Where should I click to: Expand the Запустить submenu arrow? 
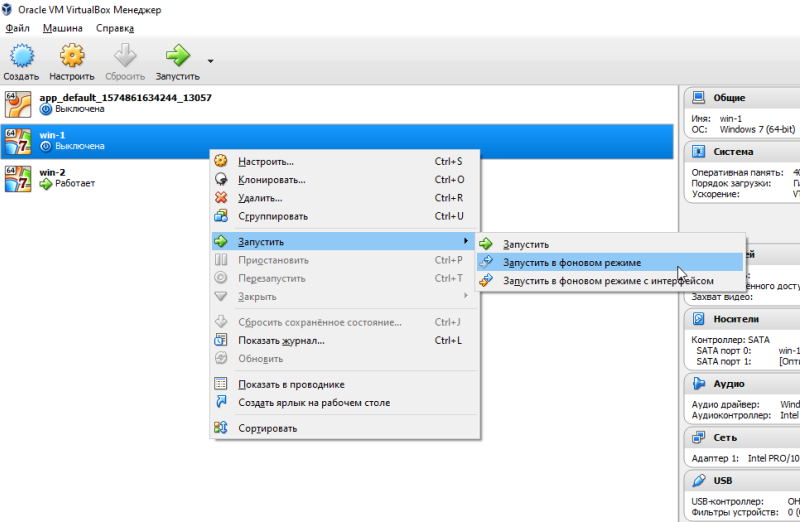click(x=465, y=240)
